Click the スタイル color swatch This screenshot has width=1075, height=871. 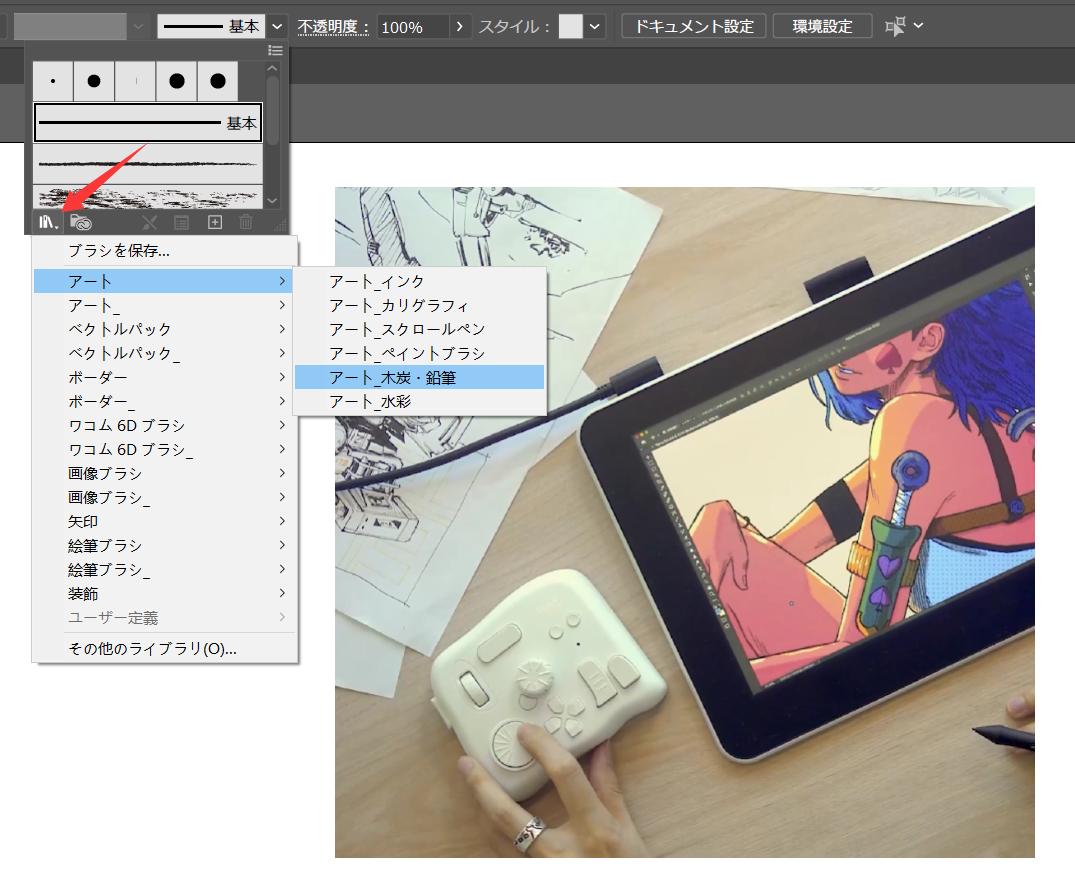[570, 27]
